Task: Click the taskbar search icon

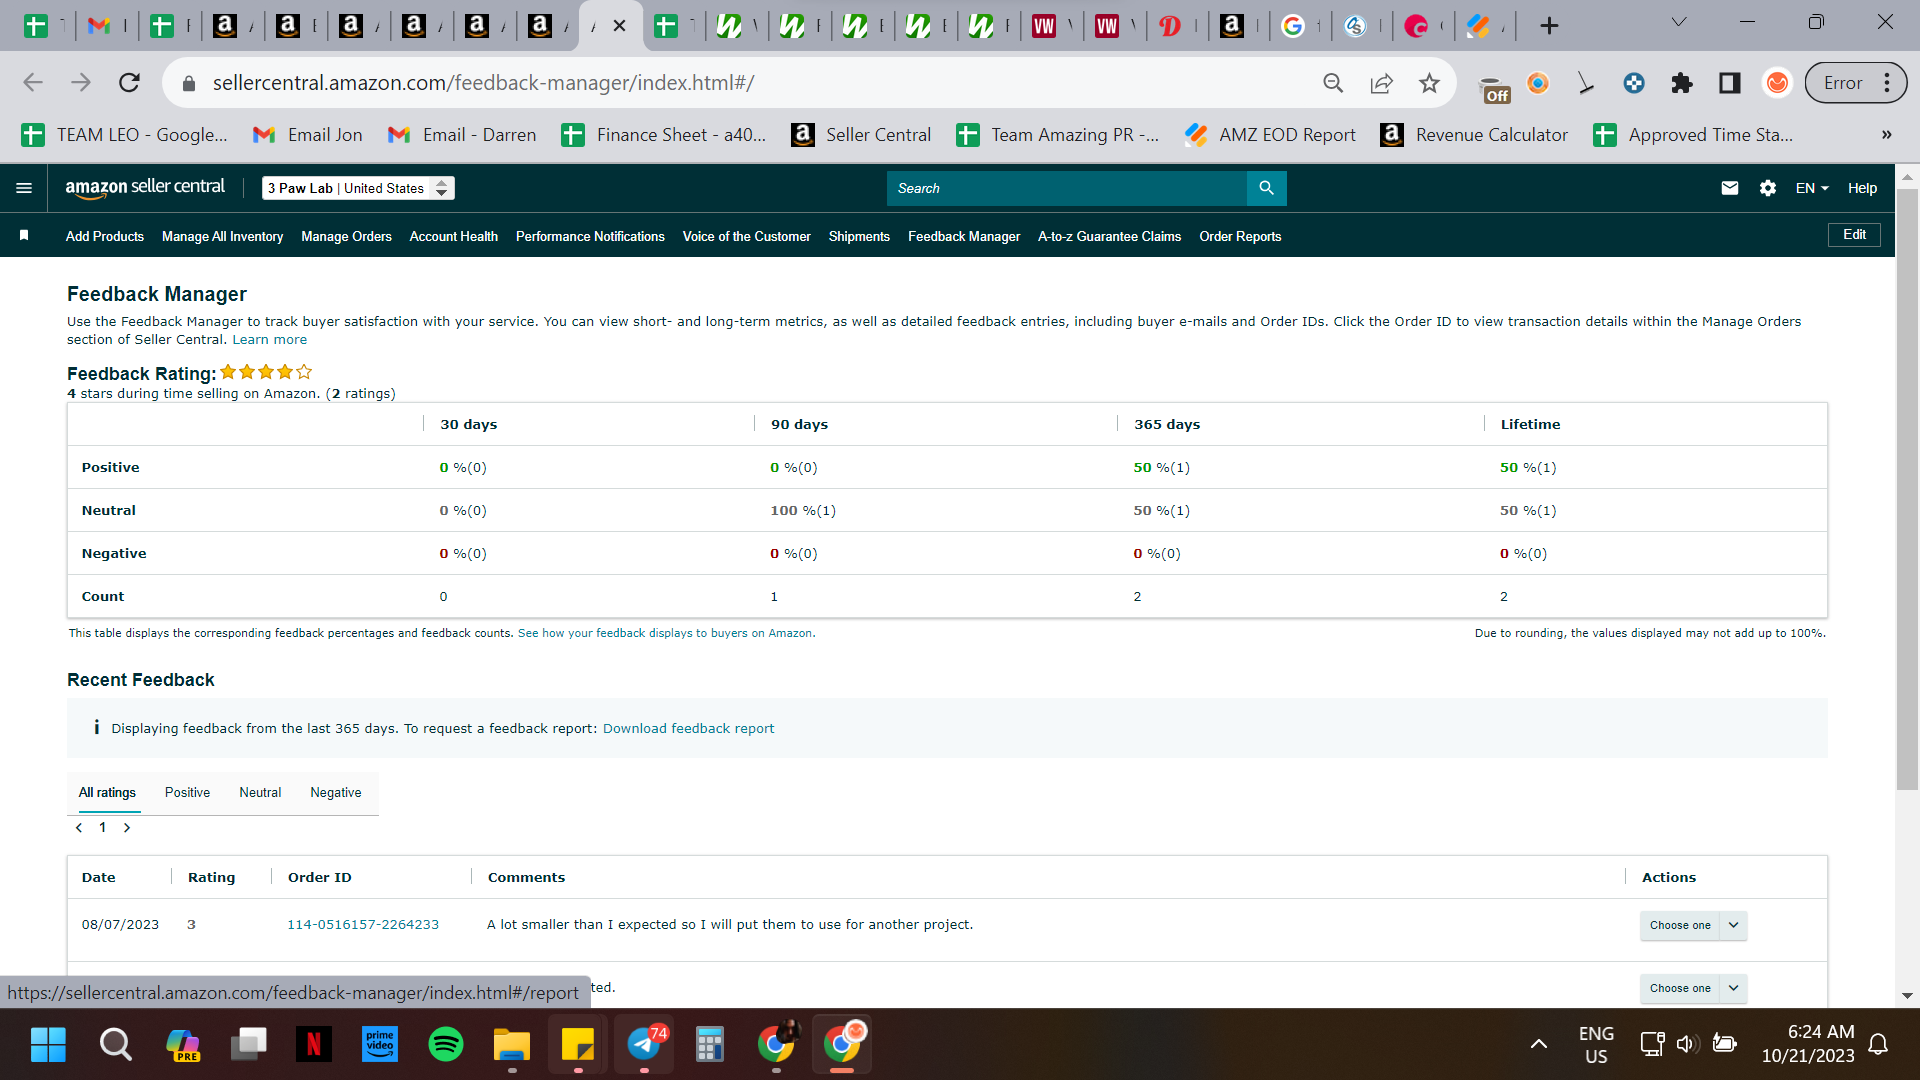Action: [x=116, y=1044]
